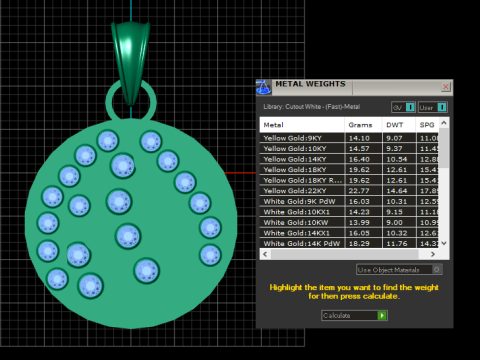Close the Metal Weights panel
Screen dimensions: 480x360
tap(446, 87)
